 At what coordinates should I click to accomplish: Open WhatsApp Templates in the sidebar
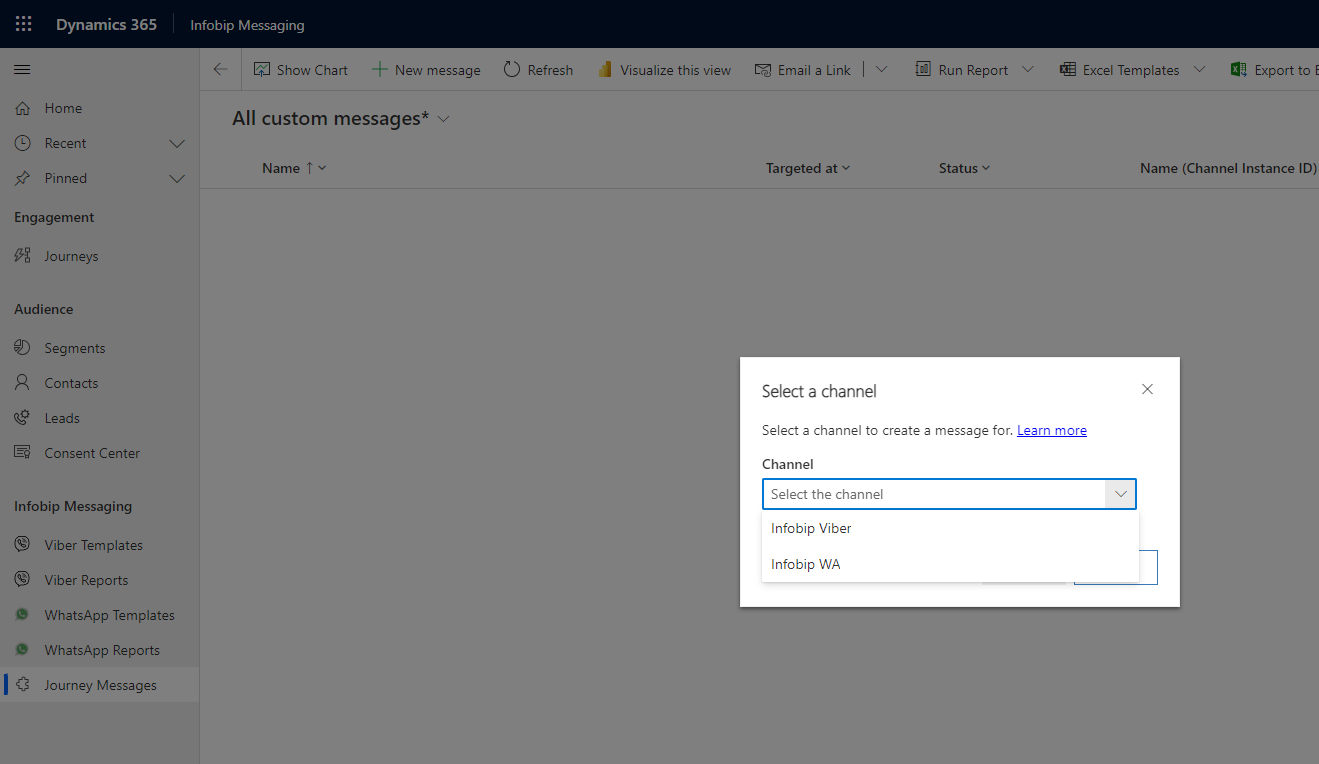pyautogui.click(x=110, y=614)
